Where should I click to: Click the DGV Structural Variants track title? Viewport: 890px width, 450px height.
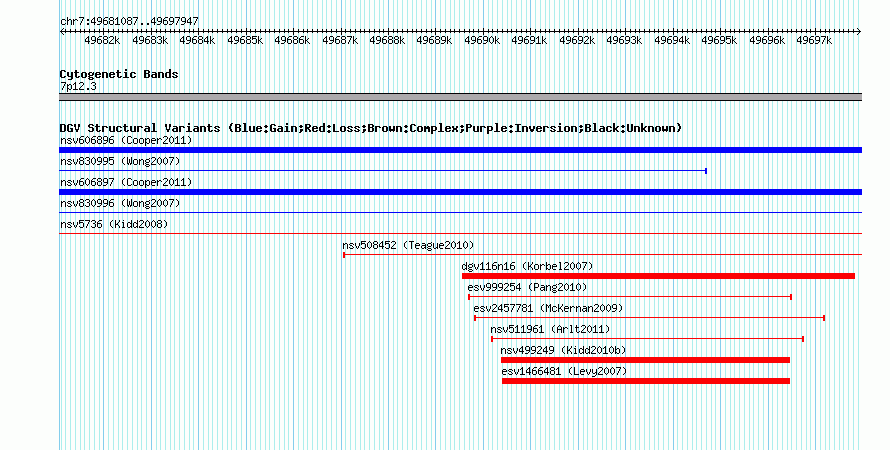[371, 128]
